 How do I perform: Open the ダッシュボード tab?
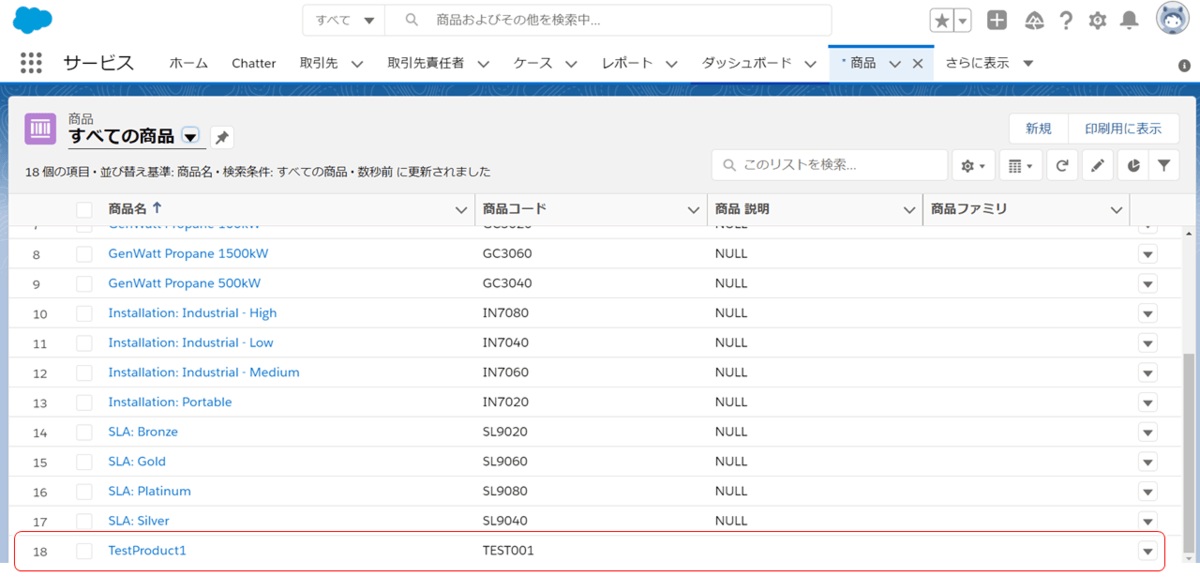click(746, 63)
